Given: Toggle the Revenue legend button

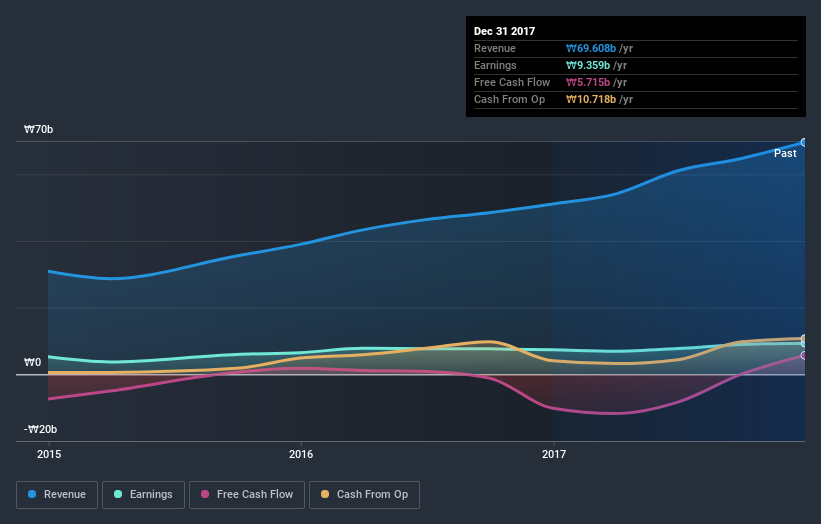Looking at the screenshot, I should point(57,495).
